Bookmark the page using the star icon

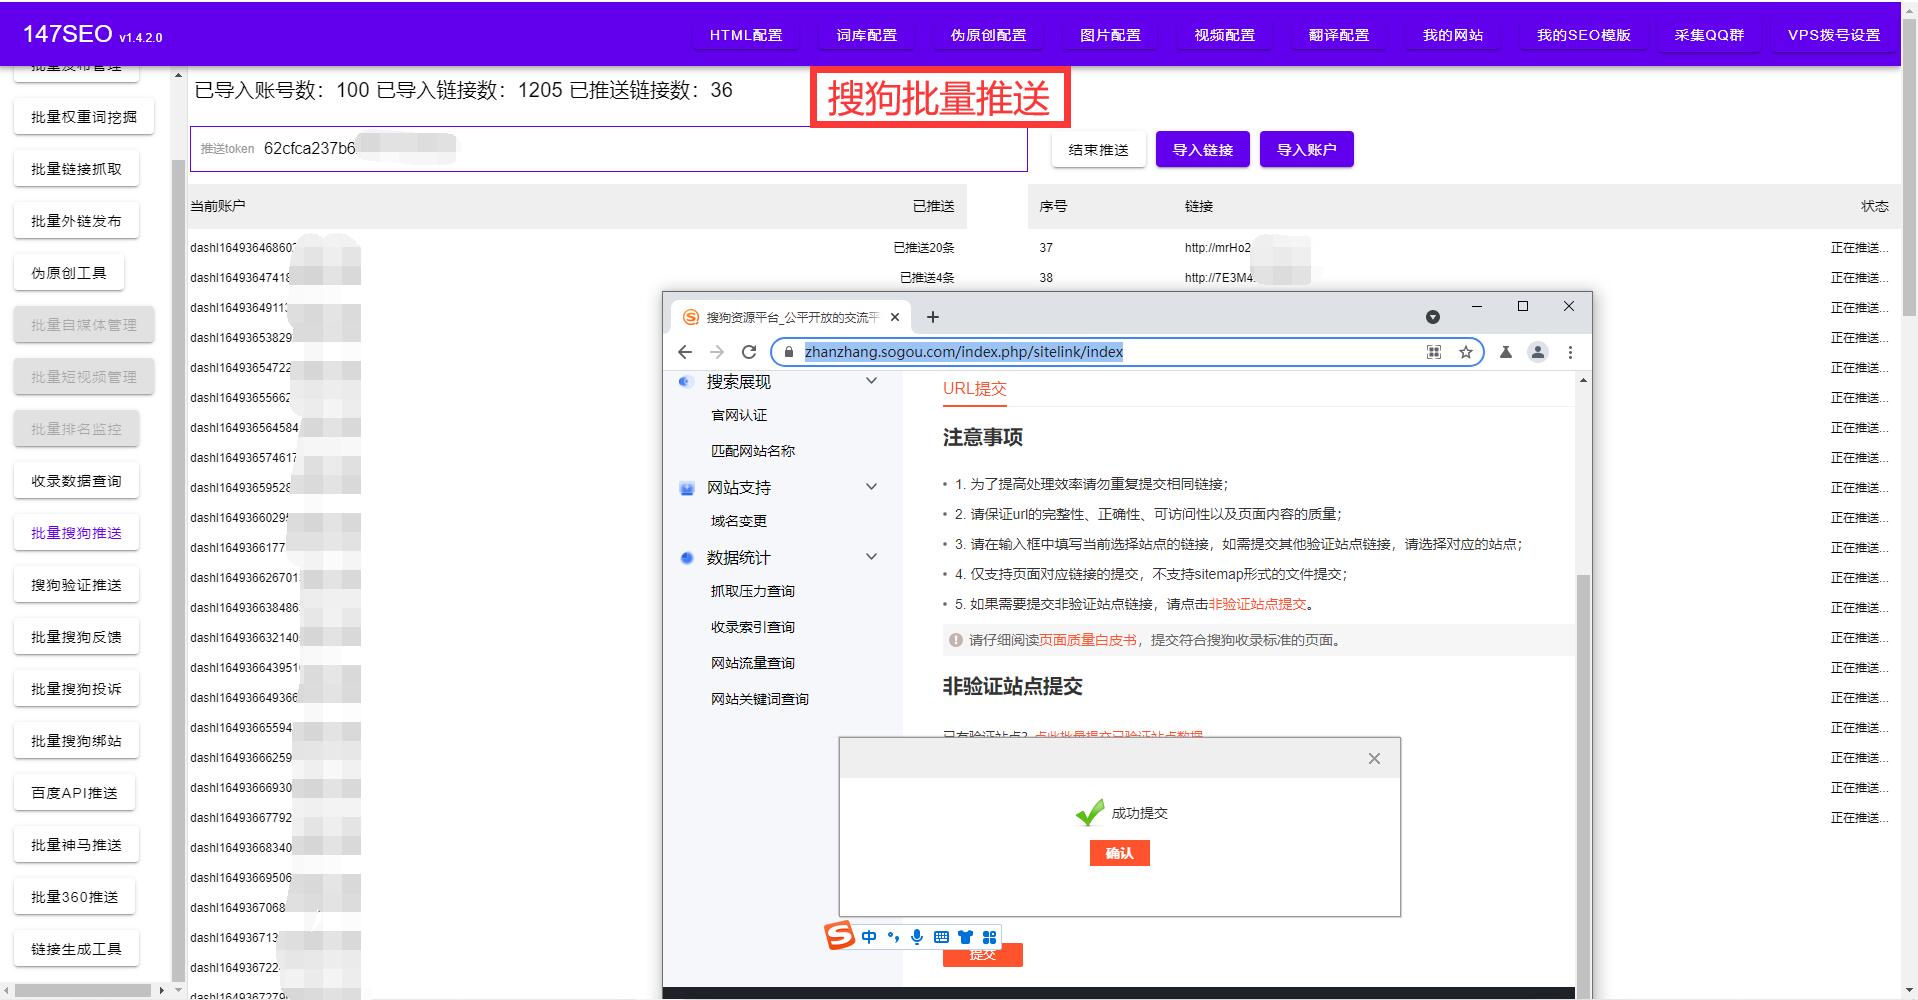point(1464,352)
